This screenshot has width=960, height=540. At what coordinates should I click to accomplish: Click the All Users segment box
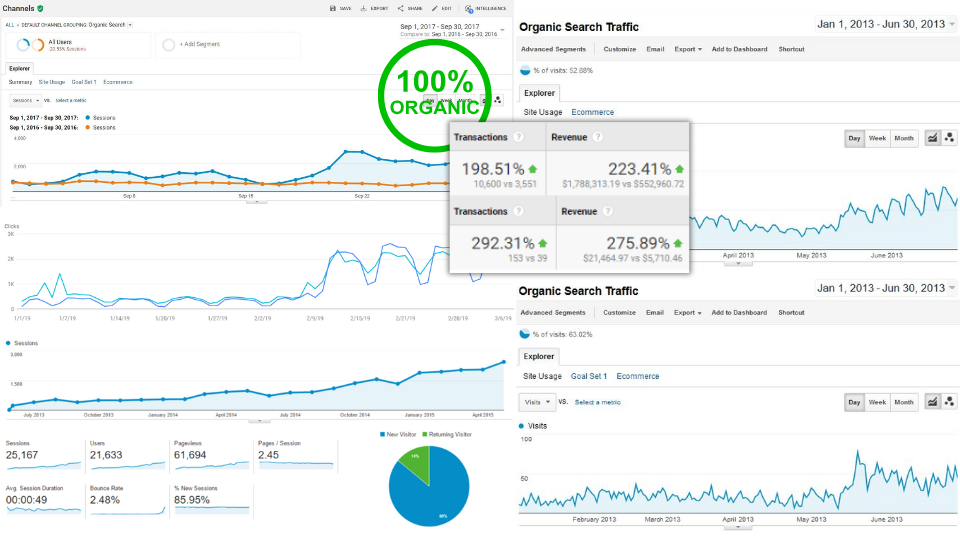tap(78, 45)
